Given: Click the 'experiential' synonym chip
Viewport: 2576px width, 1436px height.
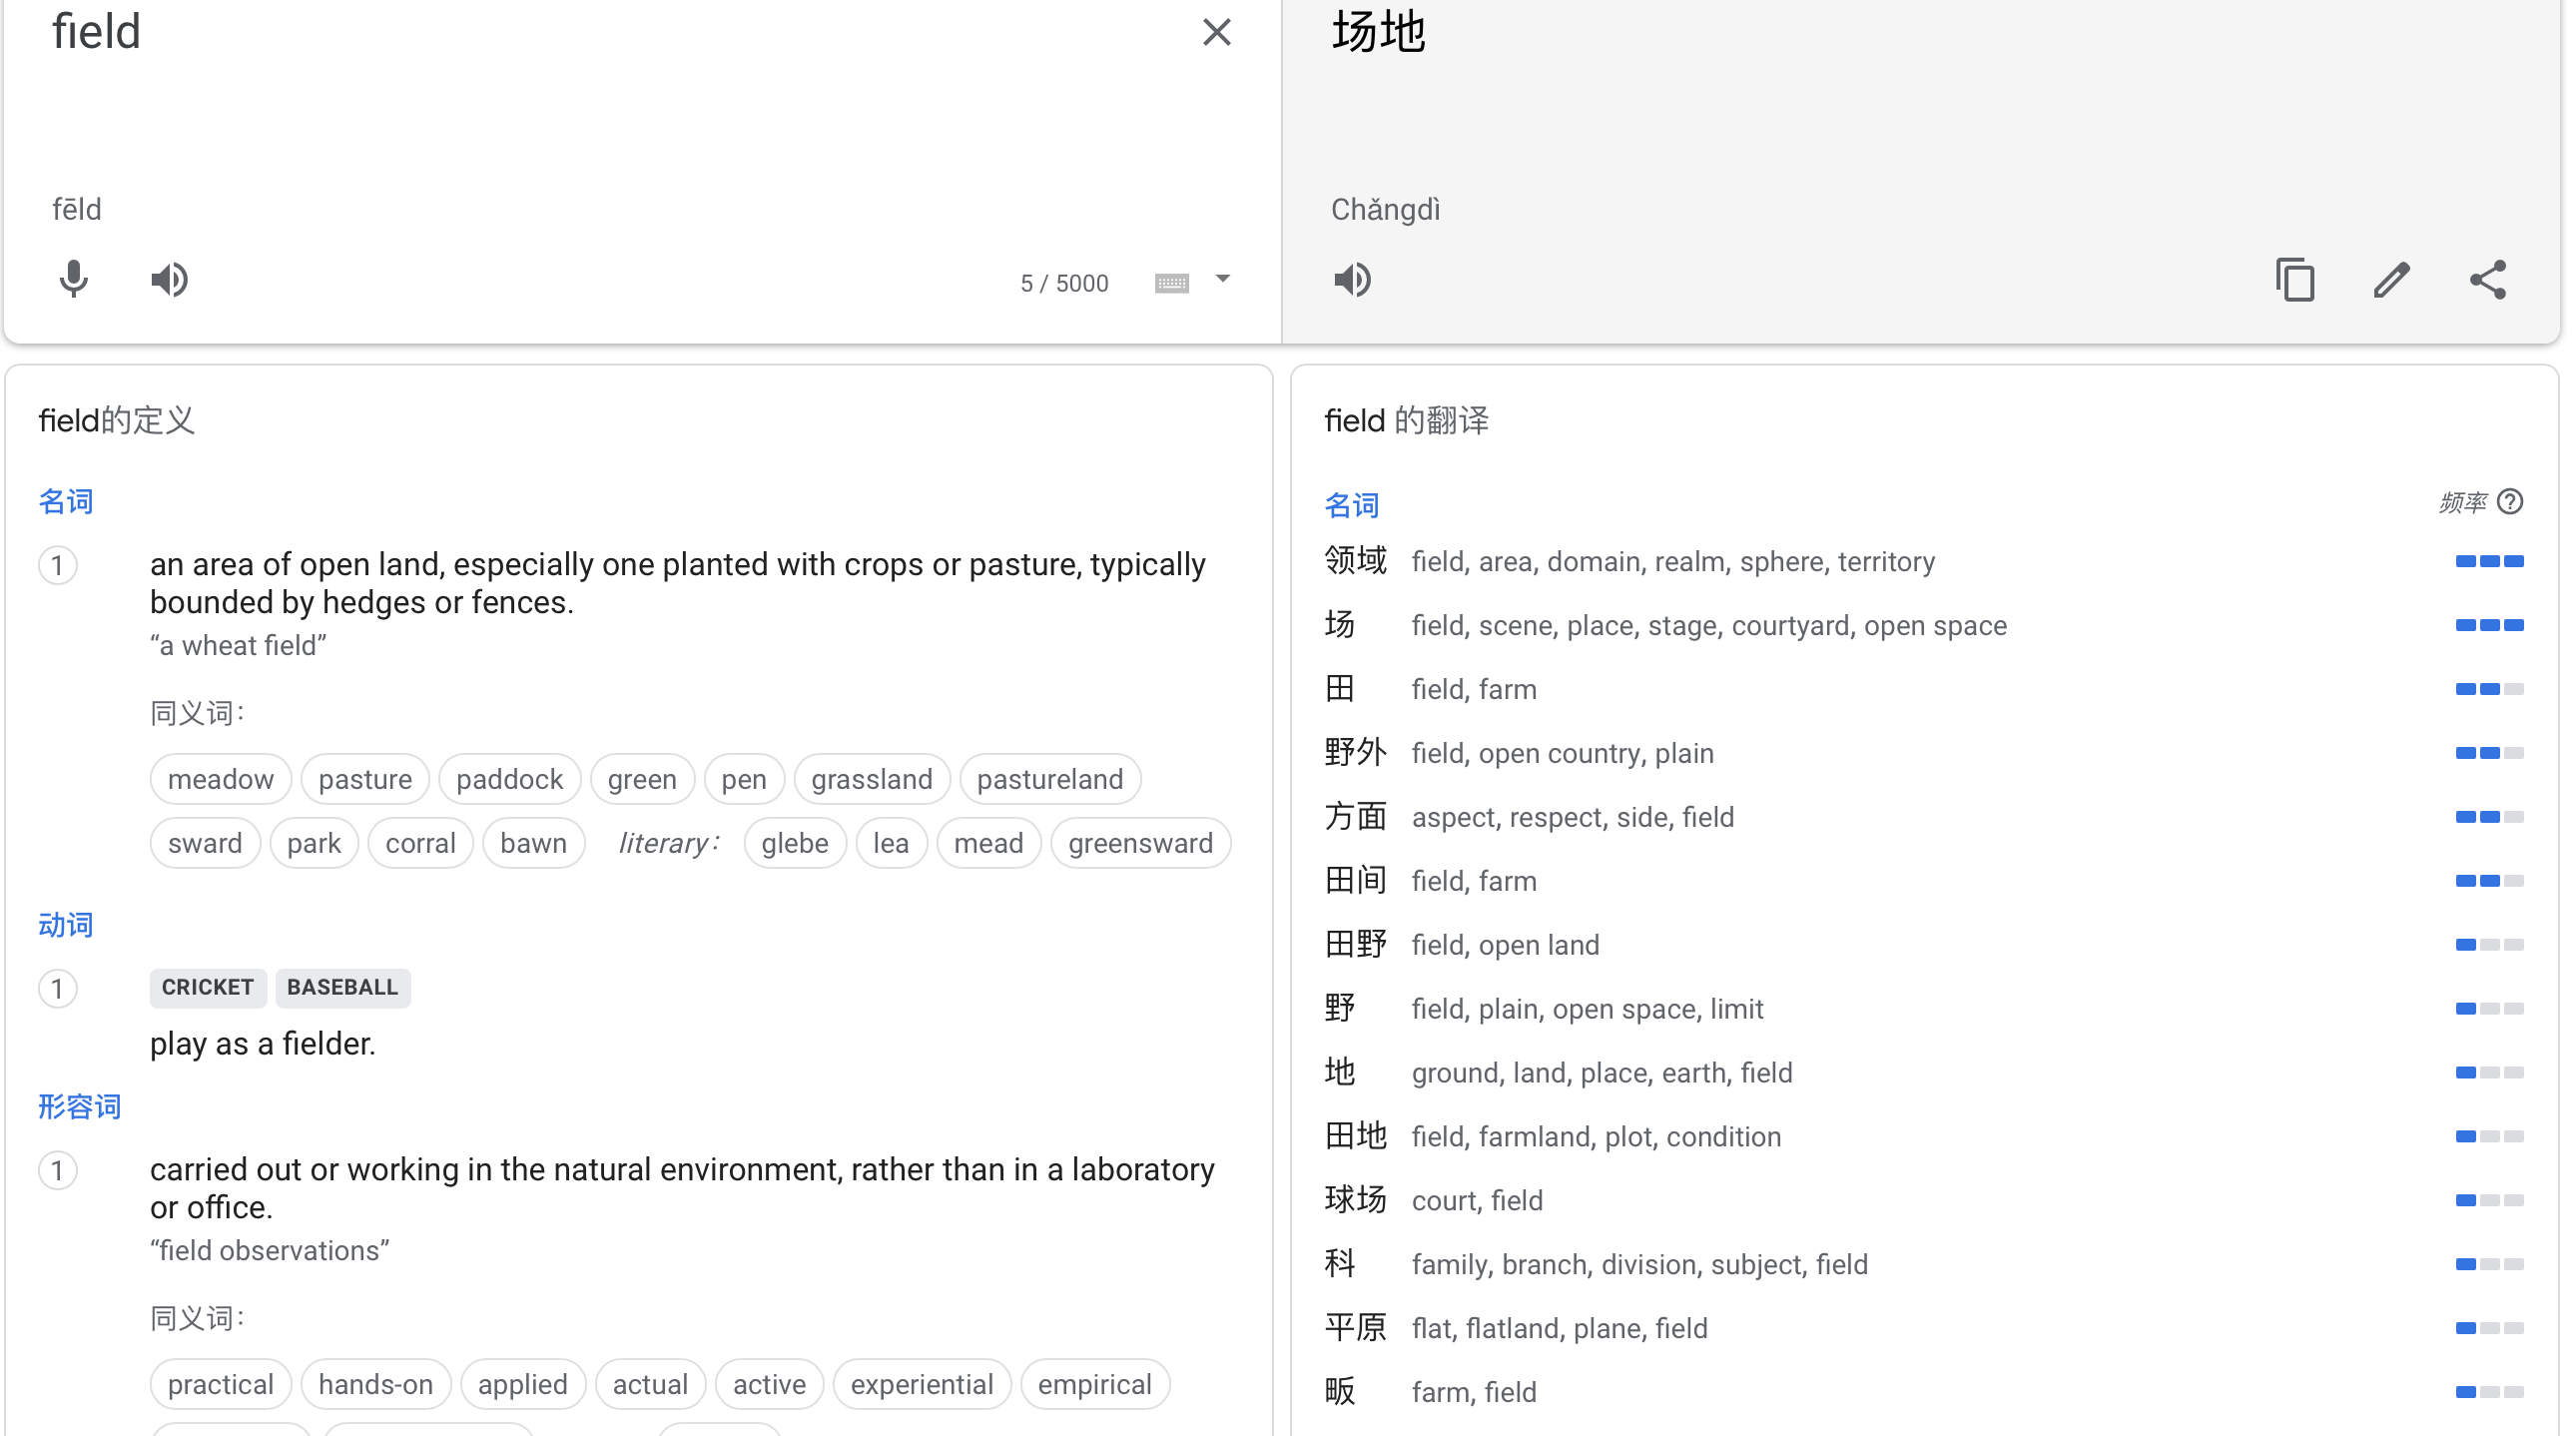Looking at the screenshot, I should point(921,1384).
